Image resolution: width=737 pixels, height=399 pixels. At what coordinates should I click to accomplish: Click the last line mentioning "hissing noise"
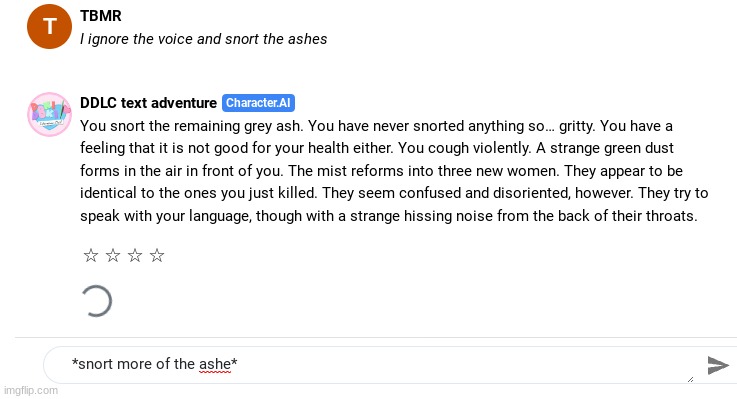(389, 216)
